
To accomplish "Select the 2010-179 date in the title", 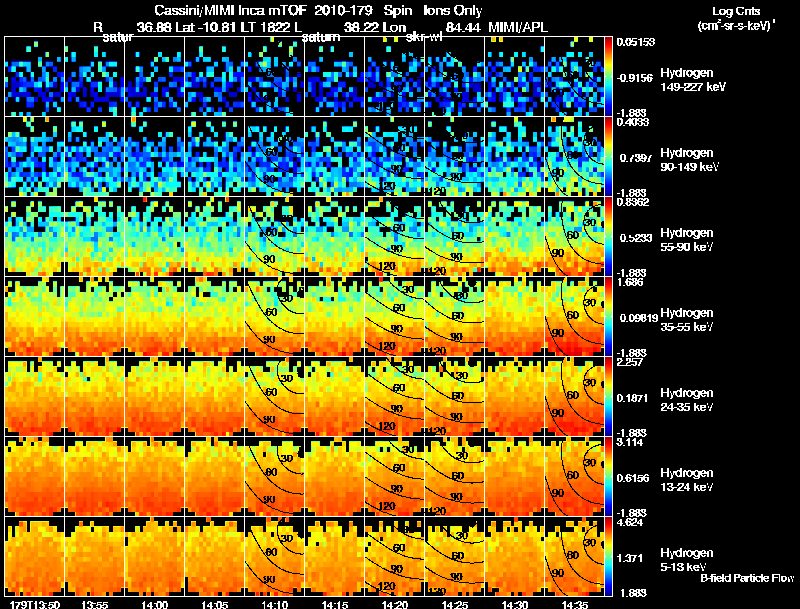I will (x=343, y=10).
